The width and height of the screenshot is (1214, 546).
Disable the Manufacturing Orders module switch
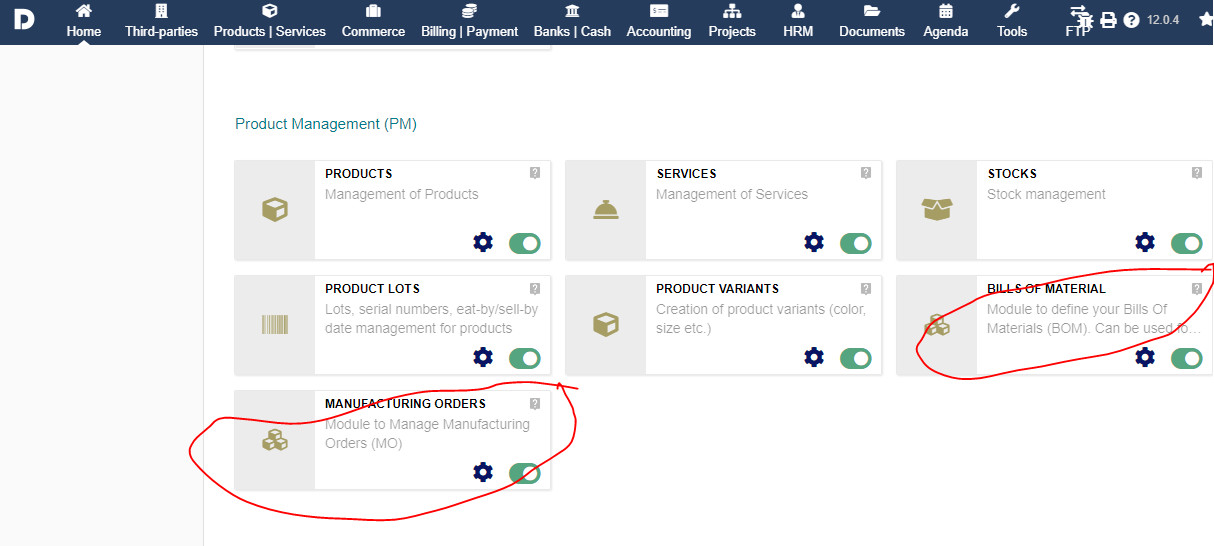[x=525, y=473]
